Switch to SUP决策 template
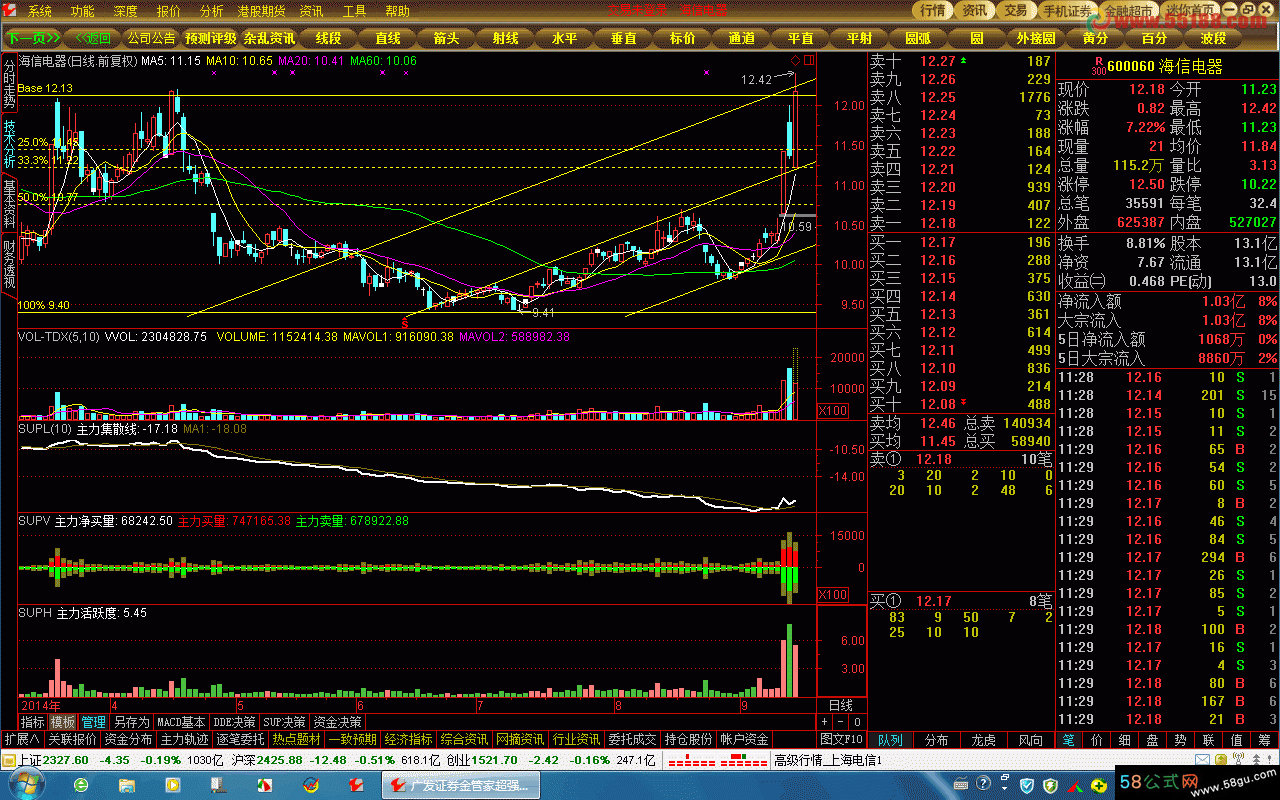1280x800 pixels. tap(285, 721)
